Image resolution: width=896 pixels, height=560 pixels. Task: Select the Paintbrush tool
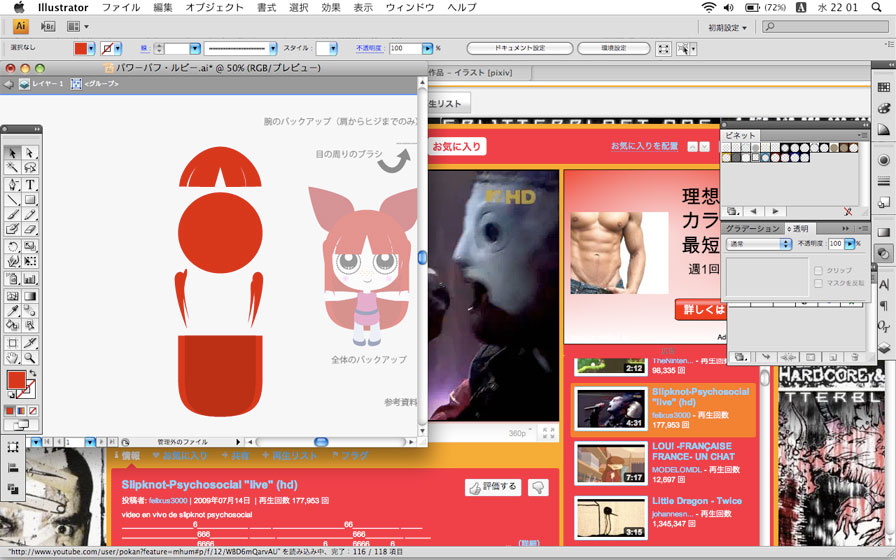click(13, 215)
